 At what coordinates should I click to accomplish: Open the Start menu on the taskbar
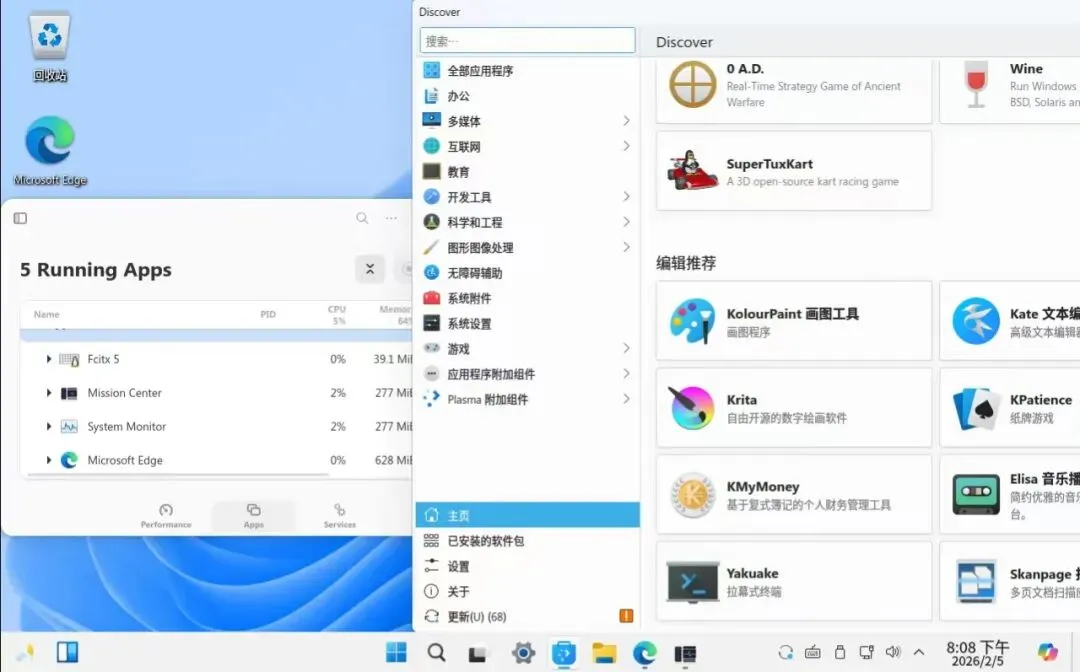[x=396, y=652]
